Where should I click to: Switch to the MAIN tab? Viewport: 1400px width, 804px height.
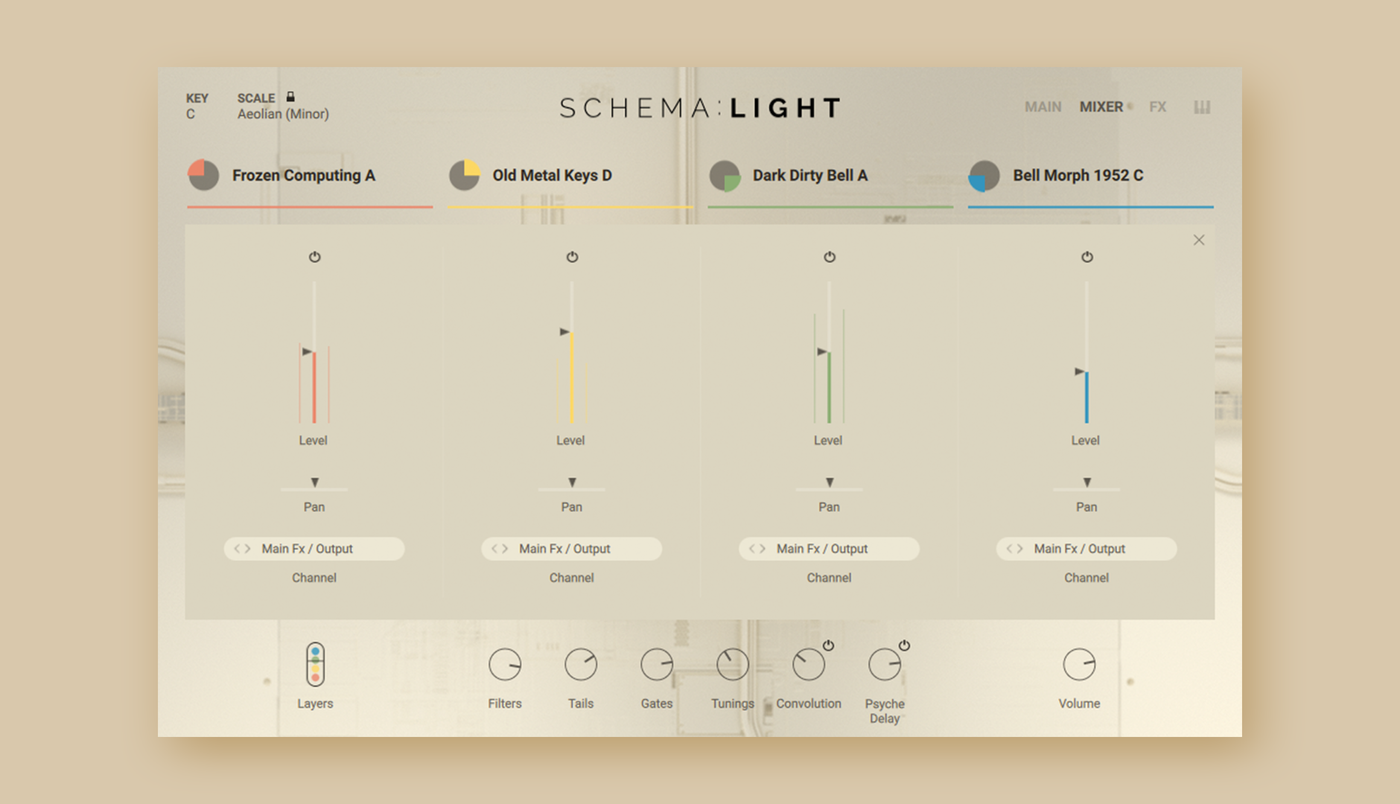click(x=1043, y=107)
